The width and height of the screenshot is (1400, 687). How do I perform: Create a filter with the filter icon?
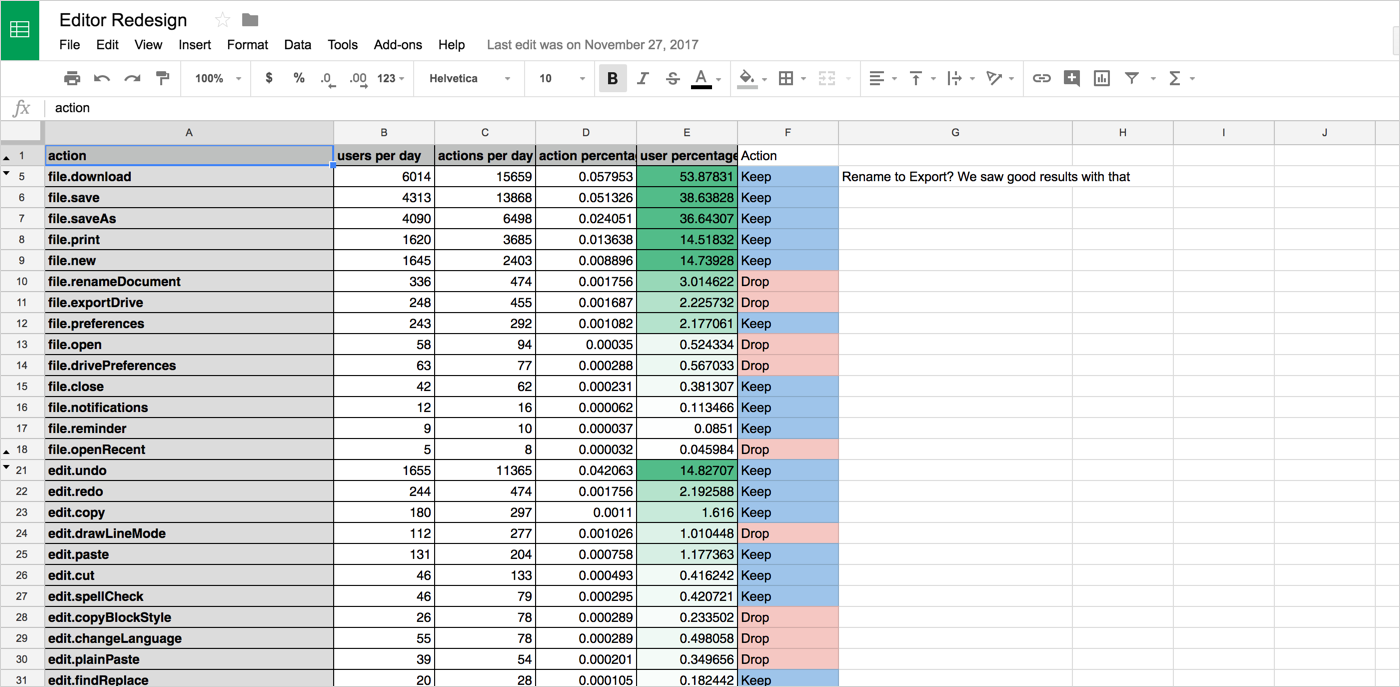point(1131,78)
